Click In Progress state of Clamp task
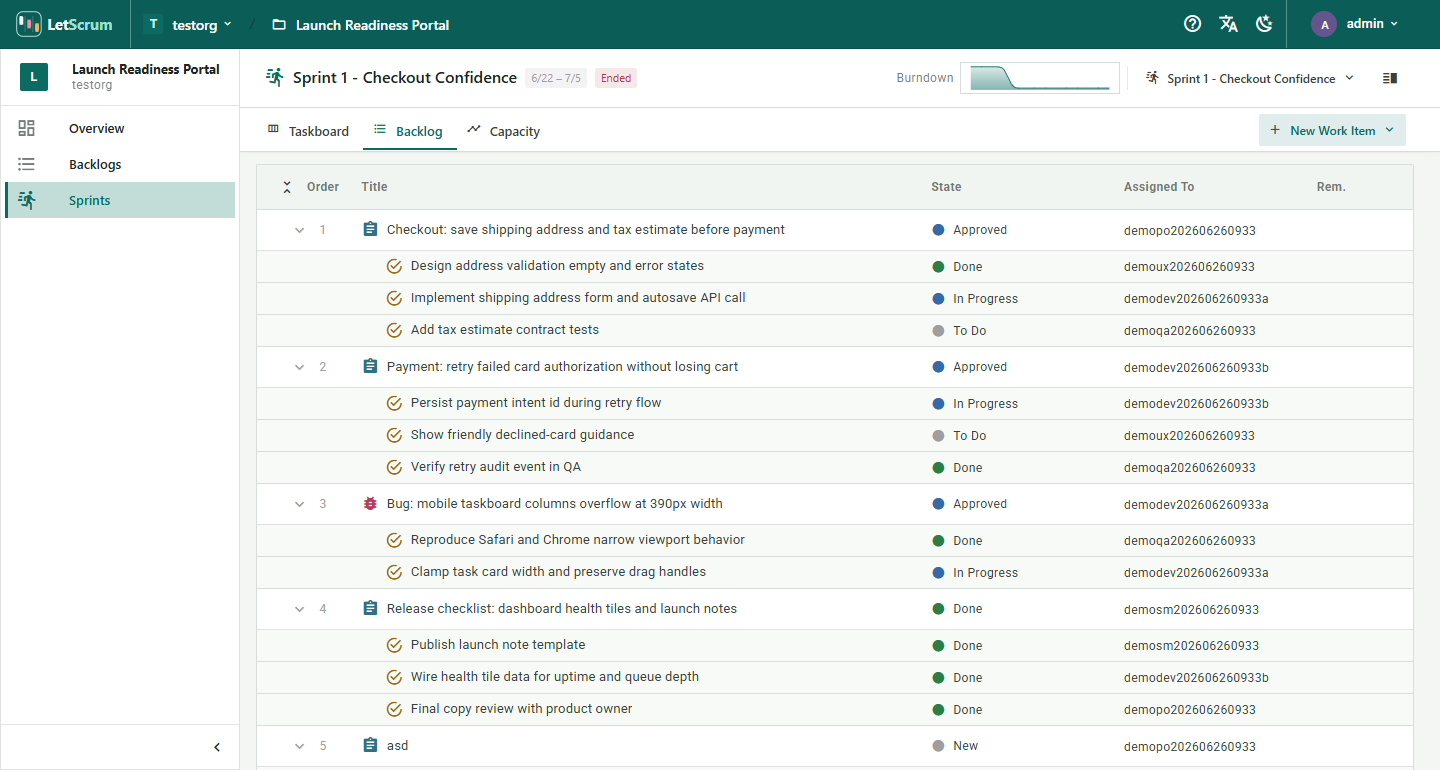 [975, 573]
